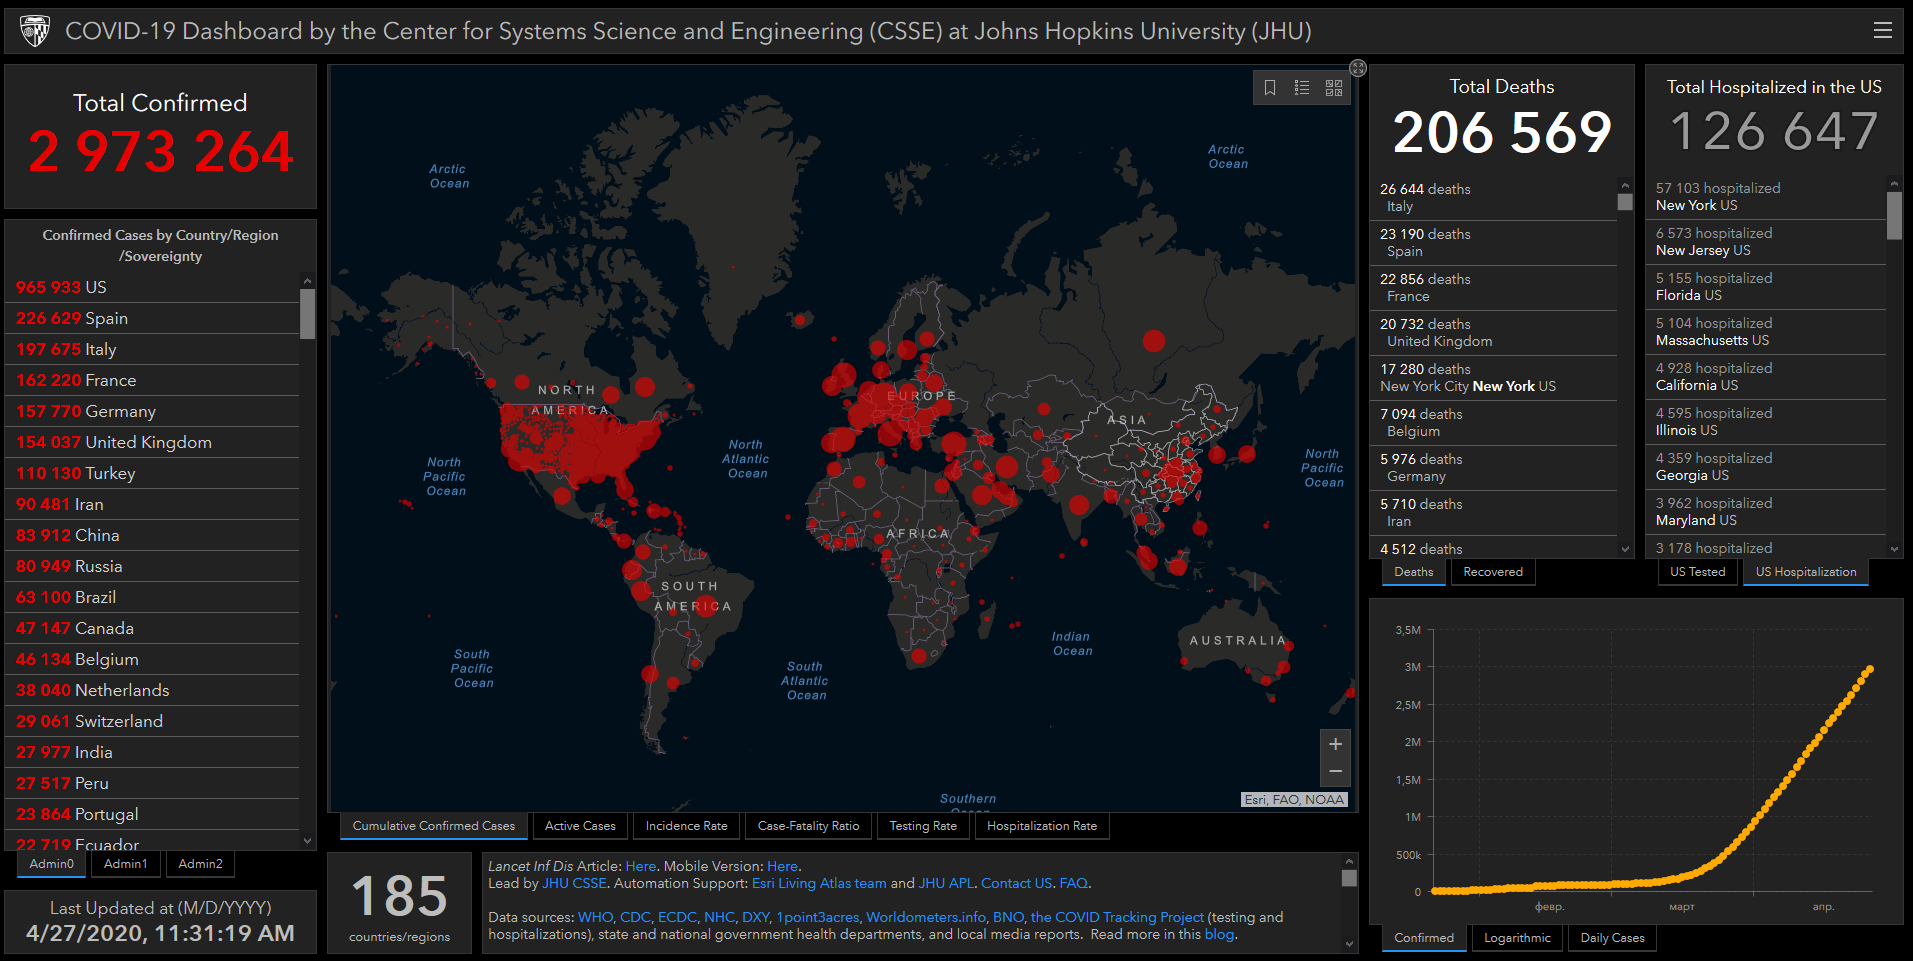Open the US Hospitalization tab
Screen dimensions: 1913x961
click(x=1806, y=572)
